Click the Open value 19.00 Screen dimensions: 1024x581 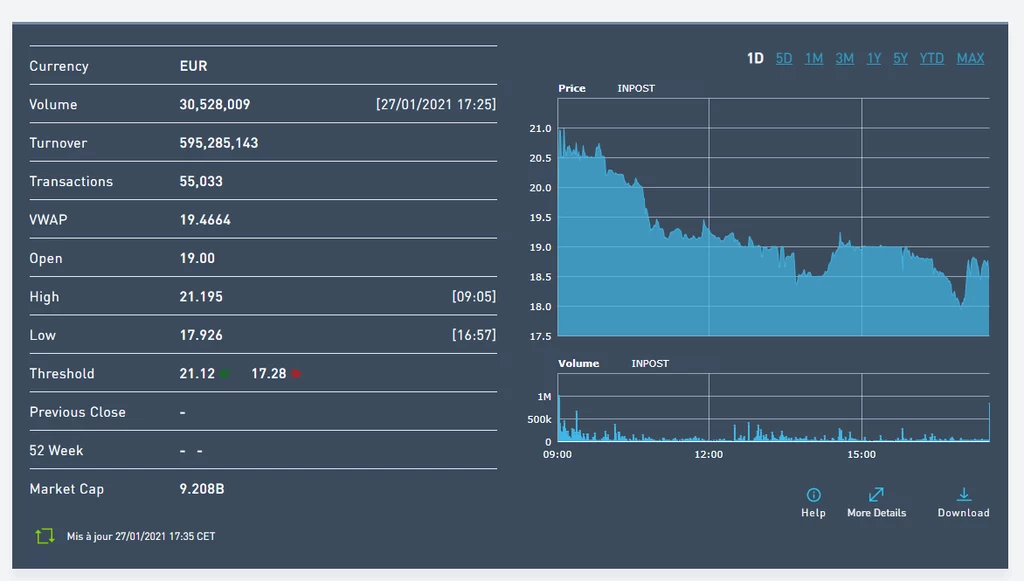click(x=197, y=259)
